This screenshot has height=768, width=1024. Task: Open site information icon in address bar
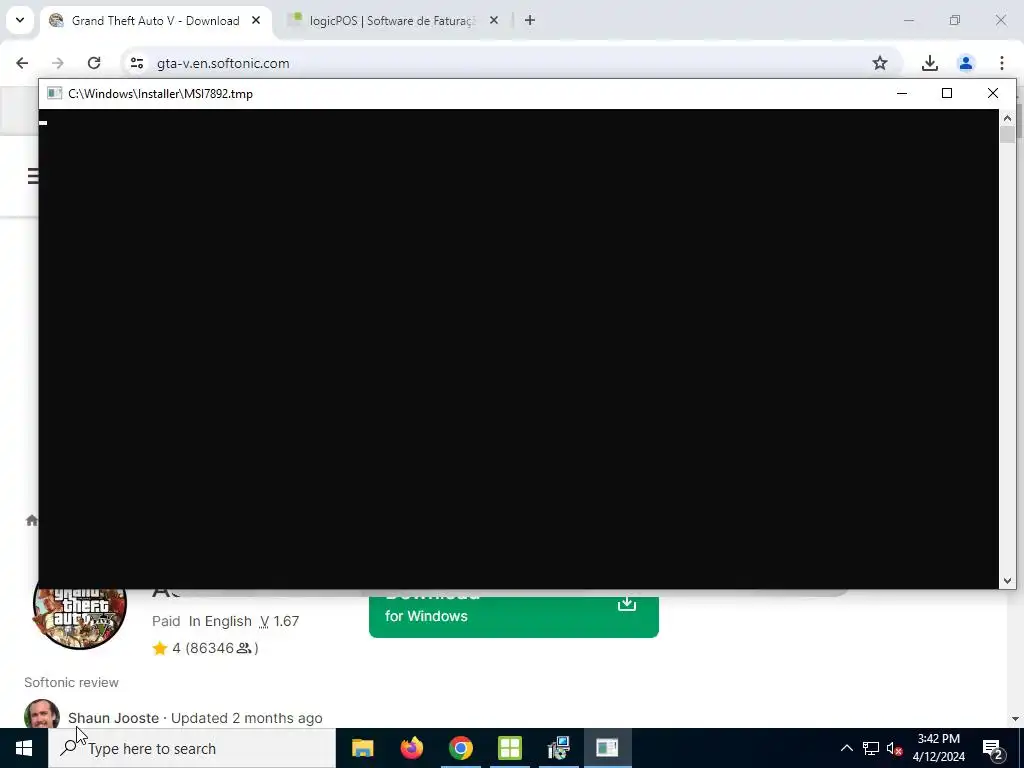pos(136,63)
